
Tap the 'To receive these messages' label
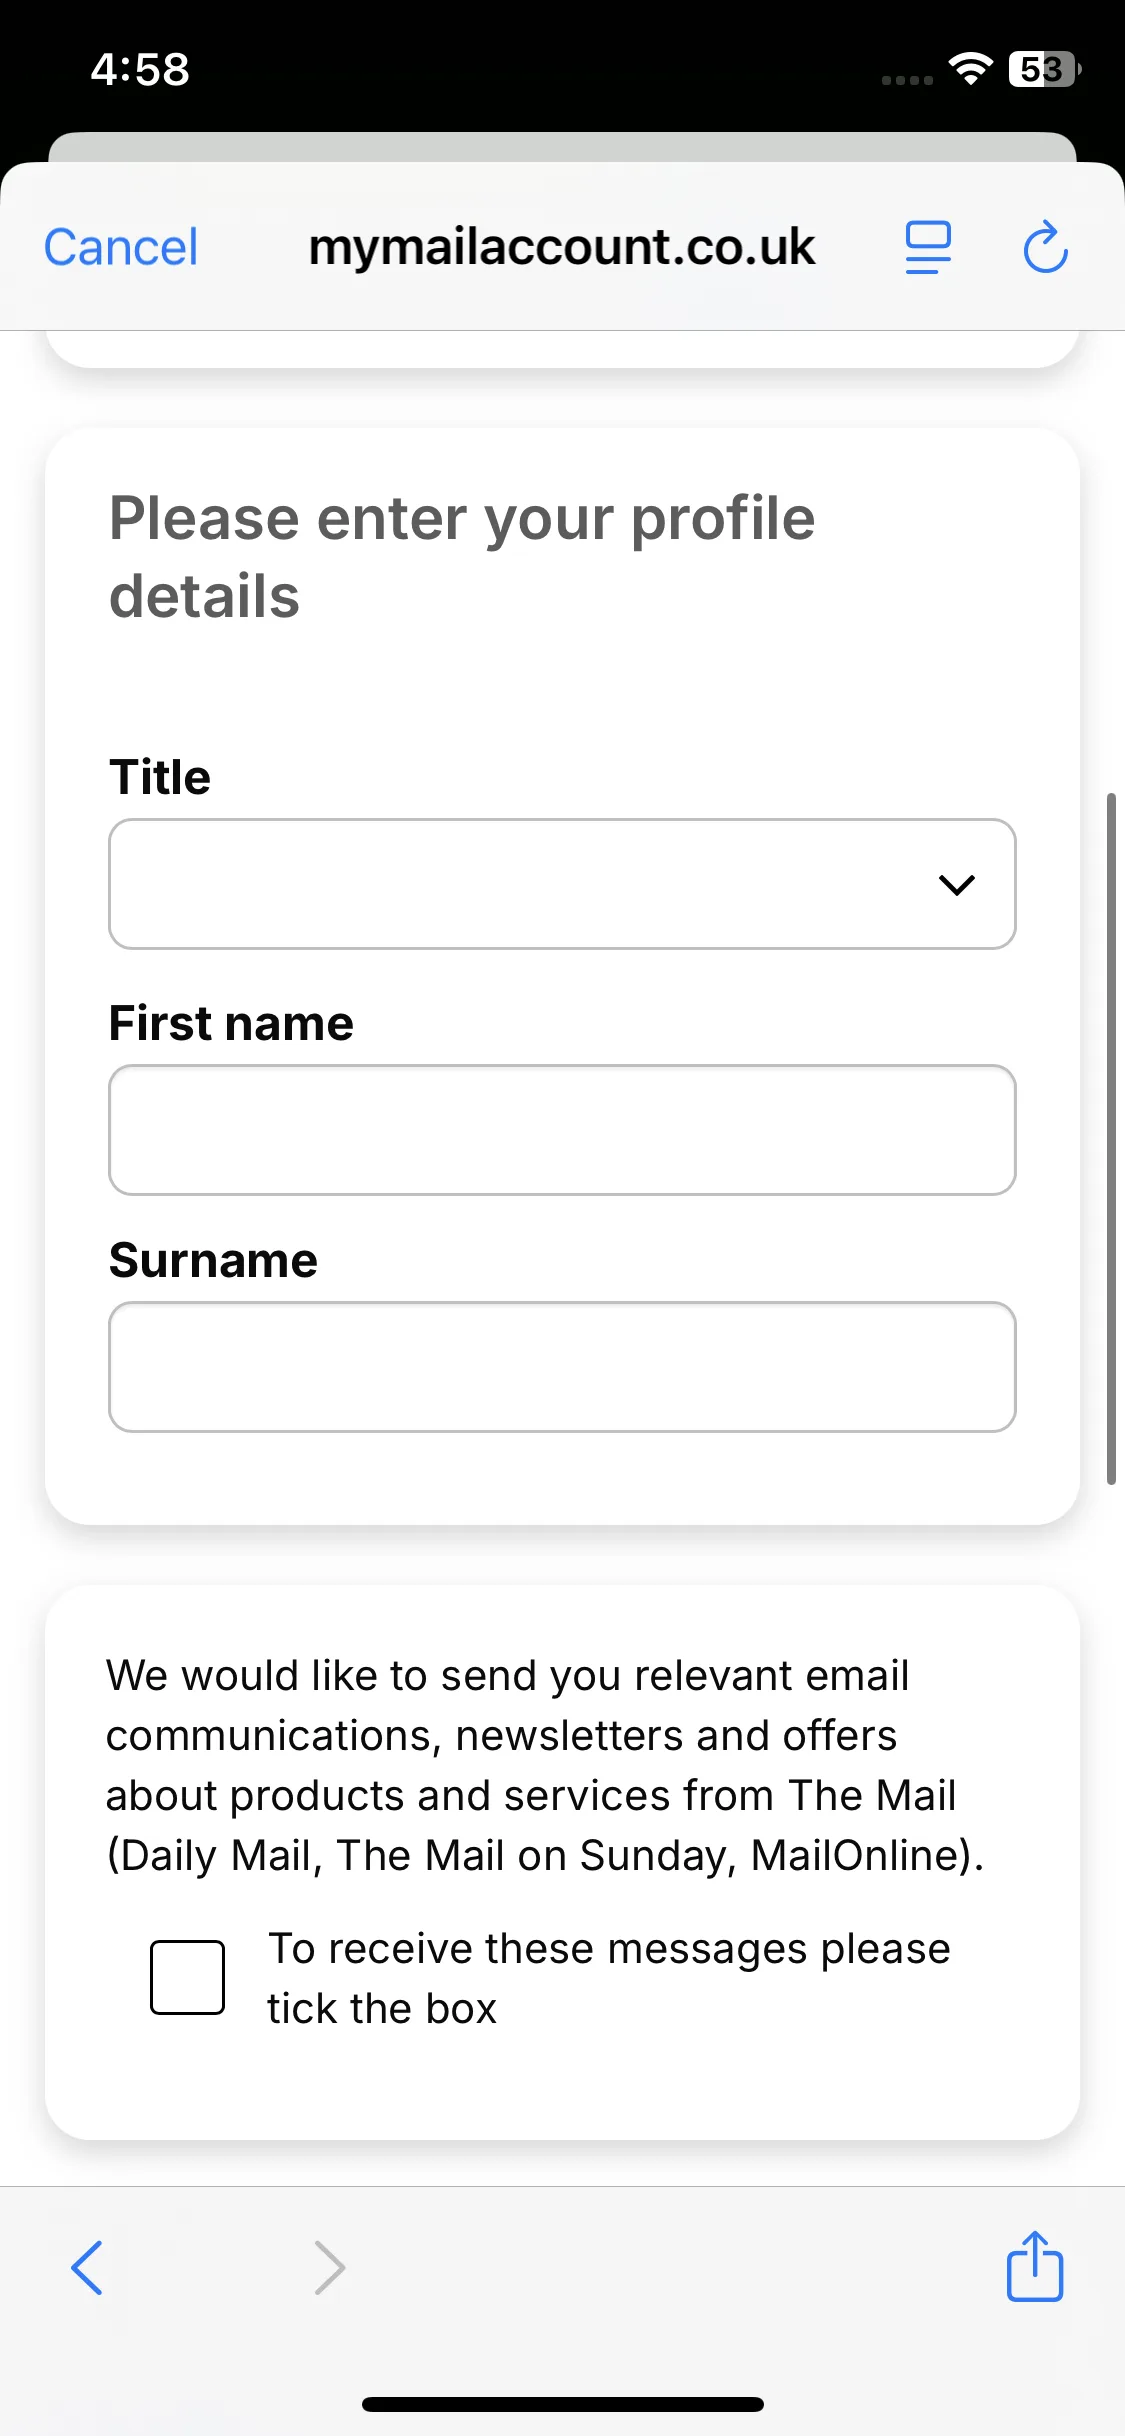[x=609, y=1978]
